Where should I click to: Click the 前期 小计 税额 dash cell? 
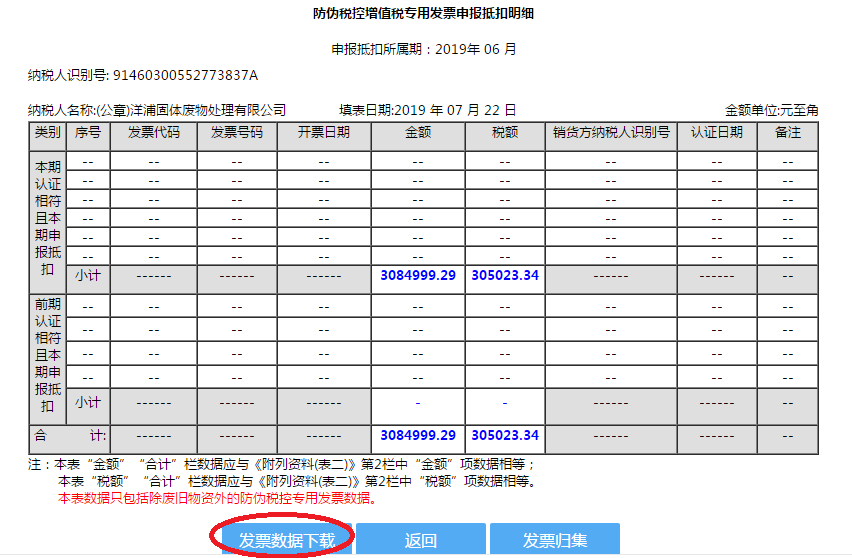click(x=505, y=406)
